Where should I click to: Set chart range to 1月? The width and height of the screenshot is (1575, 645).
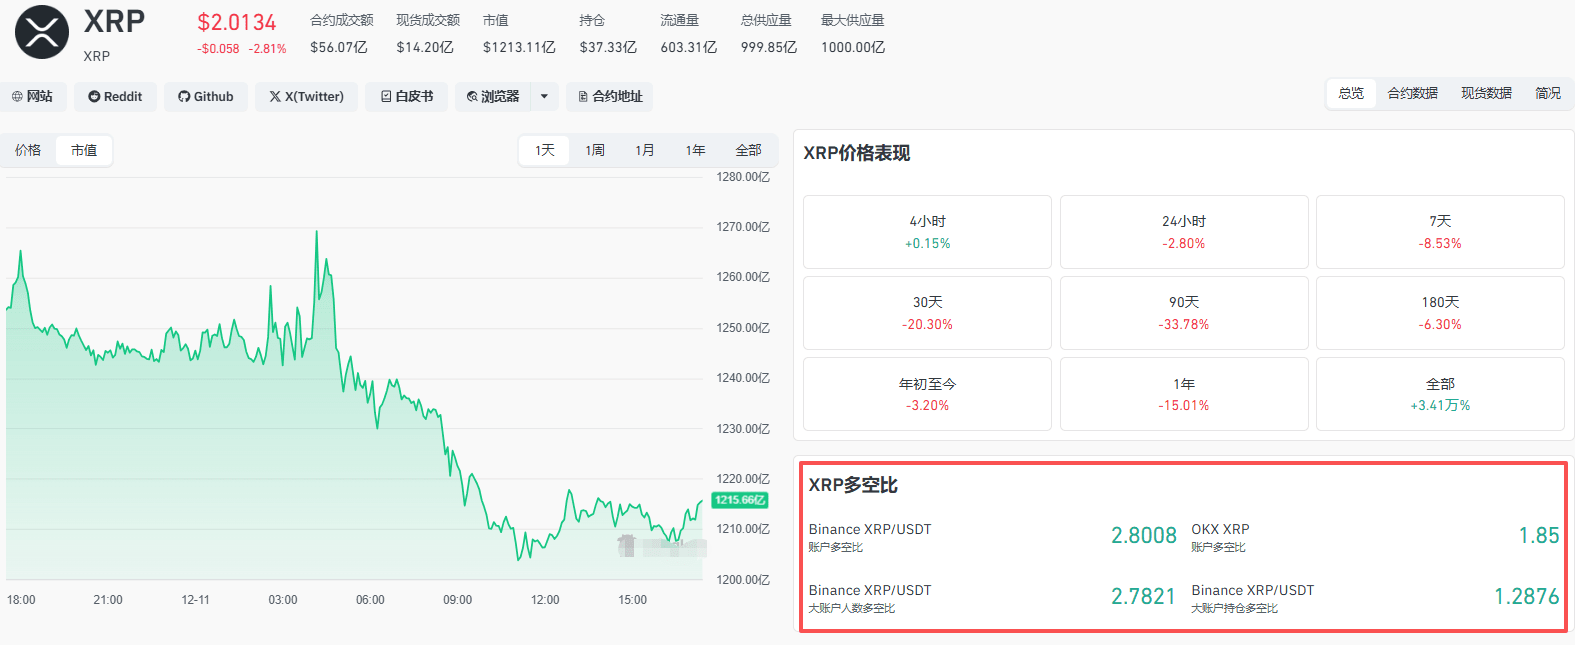pos(645,150)
